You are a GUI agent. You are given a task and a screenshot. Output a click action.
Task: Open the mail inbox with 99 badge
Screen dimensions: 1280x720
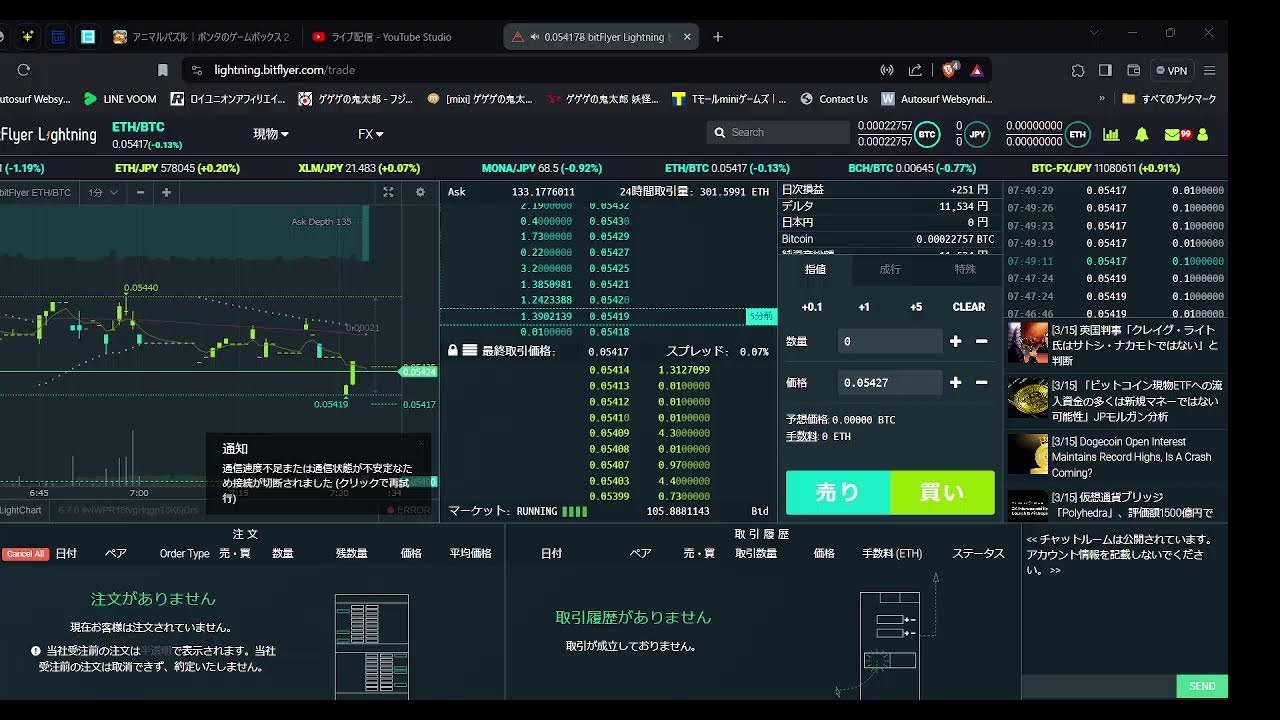[1174, 134]
